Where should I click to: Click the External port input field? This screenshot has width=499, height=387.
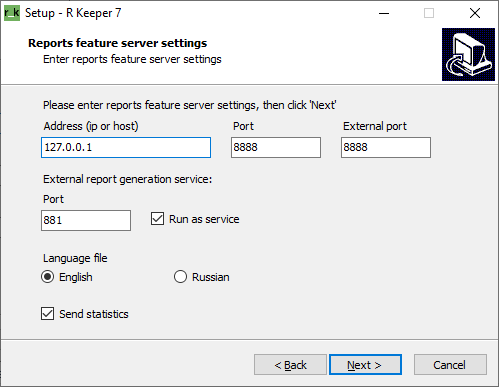click(386, 147)
